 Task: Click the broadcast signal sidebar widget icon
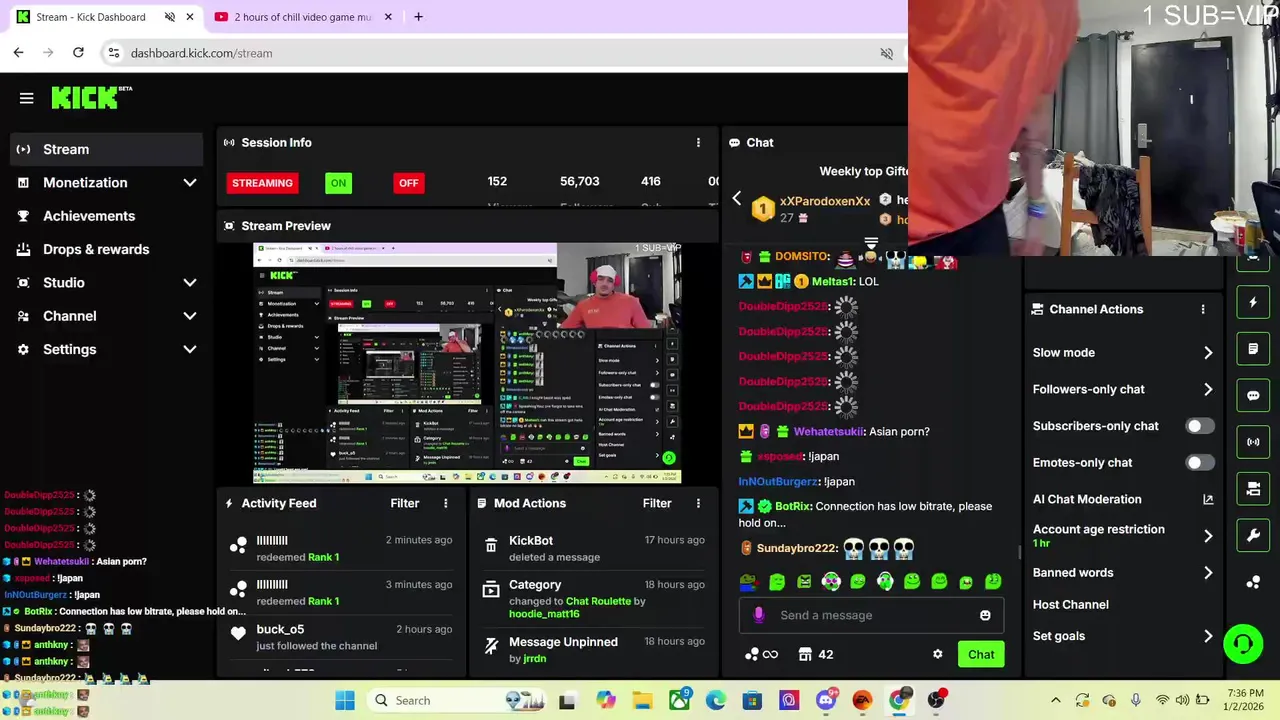pyautogui.click(x=1253, y=442)
